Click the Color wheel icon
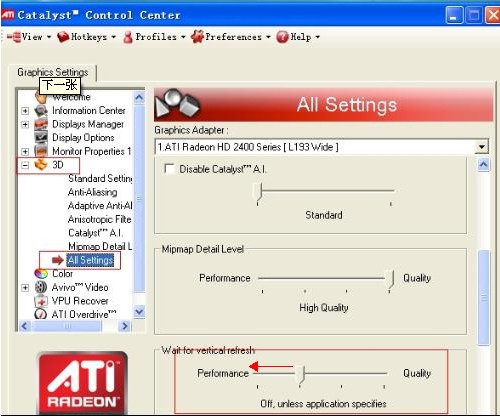 41,274
